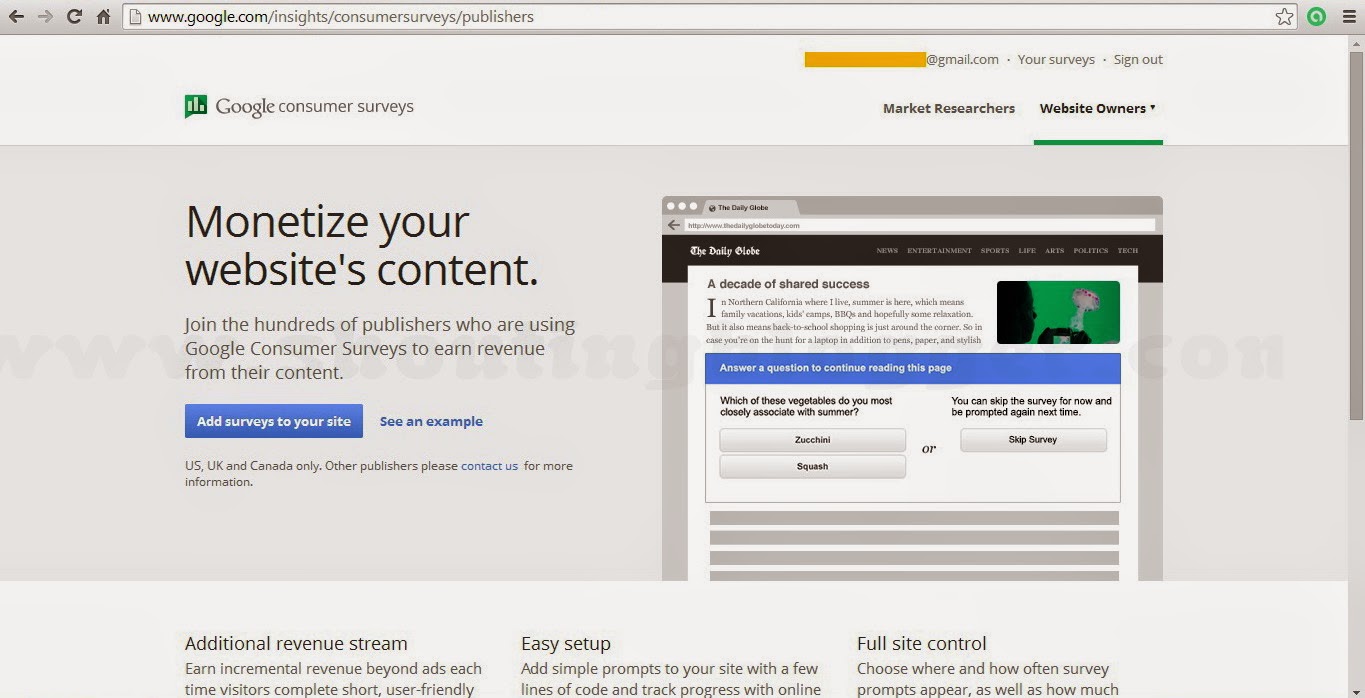1365x698 pixels.
Task: Click the Full site control heading
Action: [x=921, y=643]
